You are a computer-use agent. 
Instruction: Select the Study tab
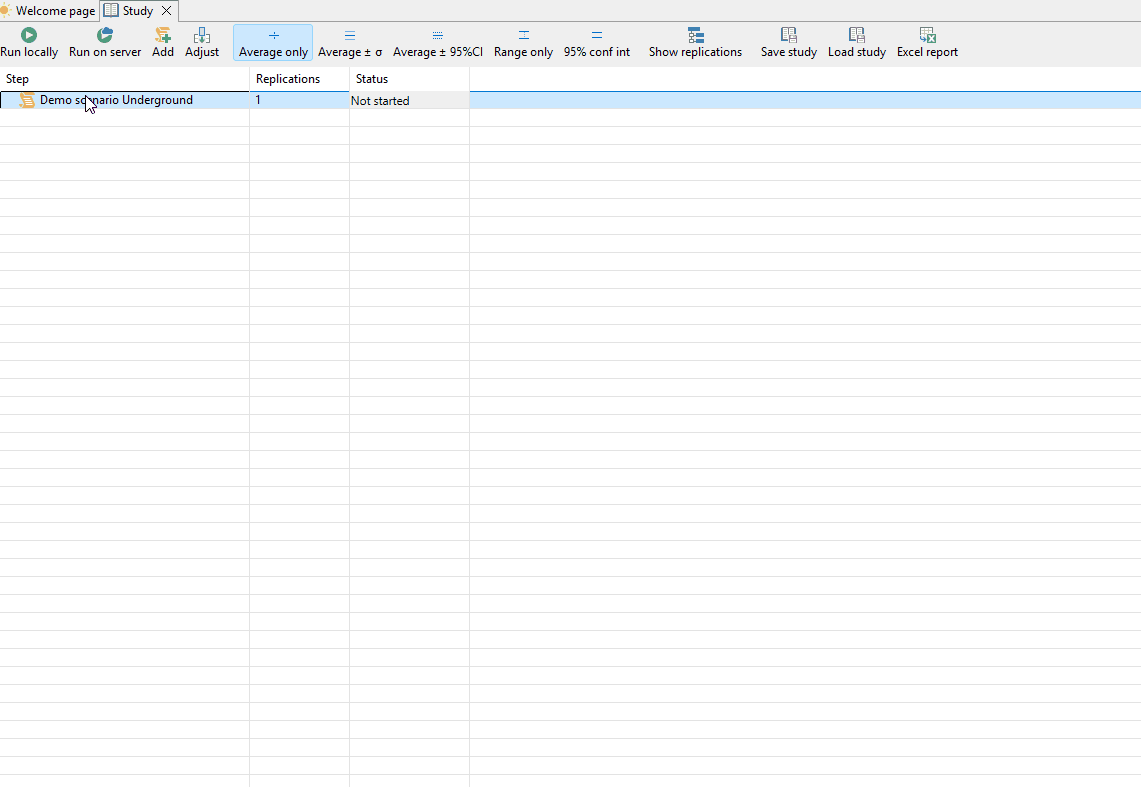tap(138, 11)
